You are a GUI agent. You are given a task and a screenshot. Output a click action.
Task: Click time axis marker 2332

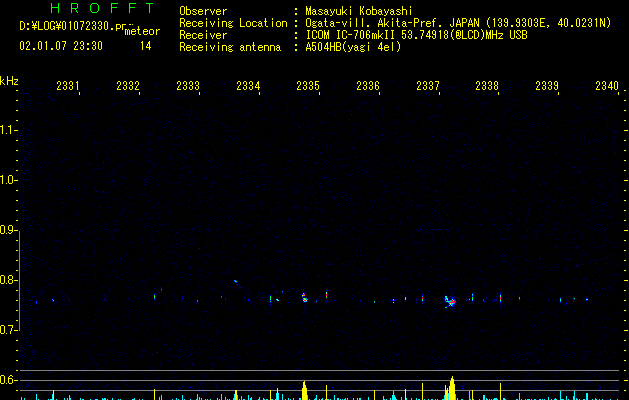pyautogui.click(x=128, y=86)
